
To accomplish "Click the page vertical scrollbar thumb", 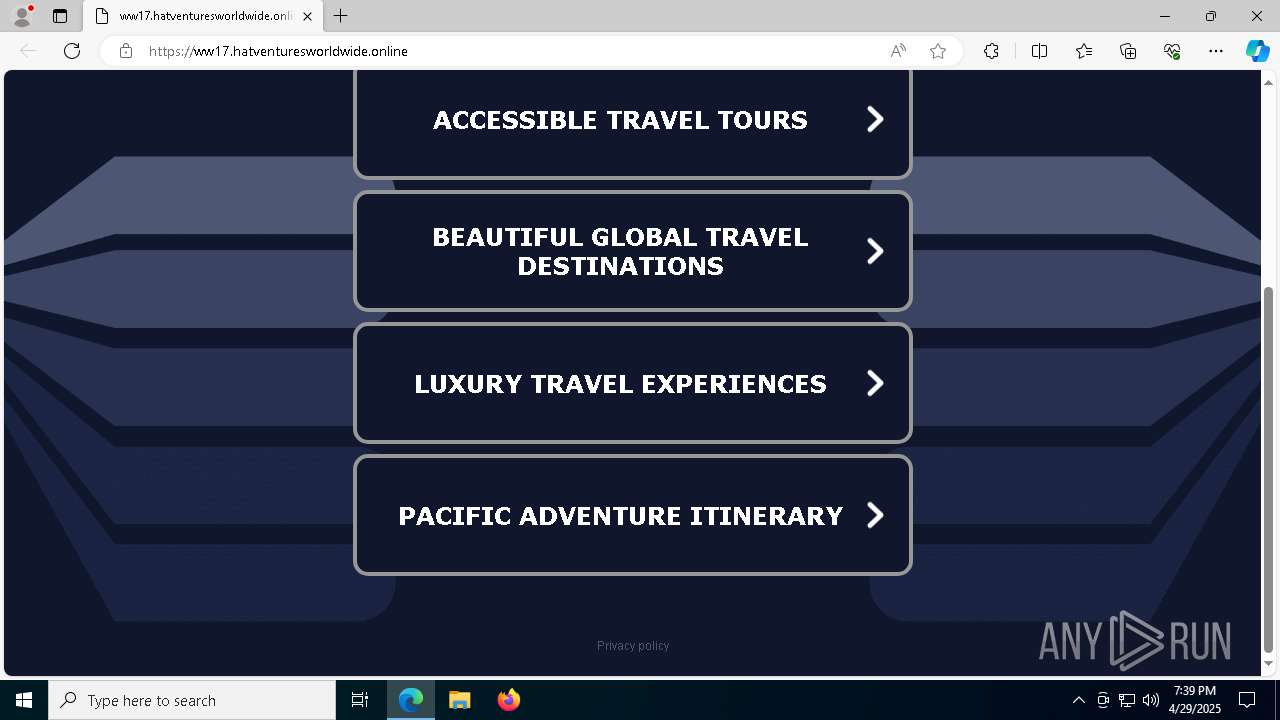I will (x=1269, y=470).
